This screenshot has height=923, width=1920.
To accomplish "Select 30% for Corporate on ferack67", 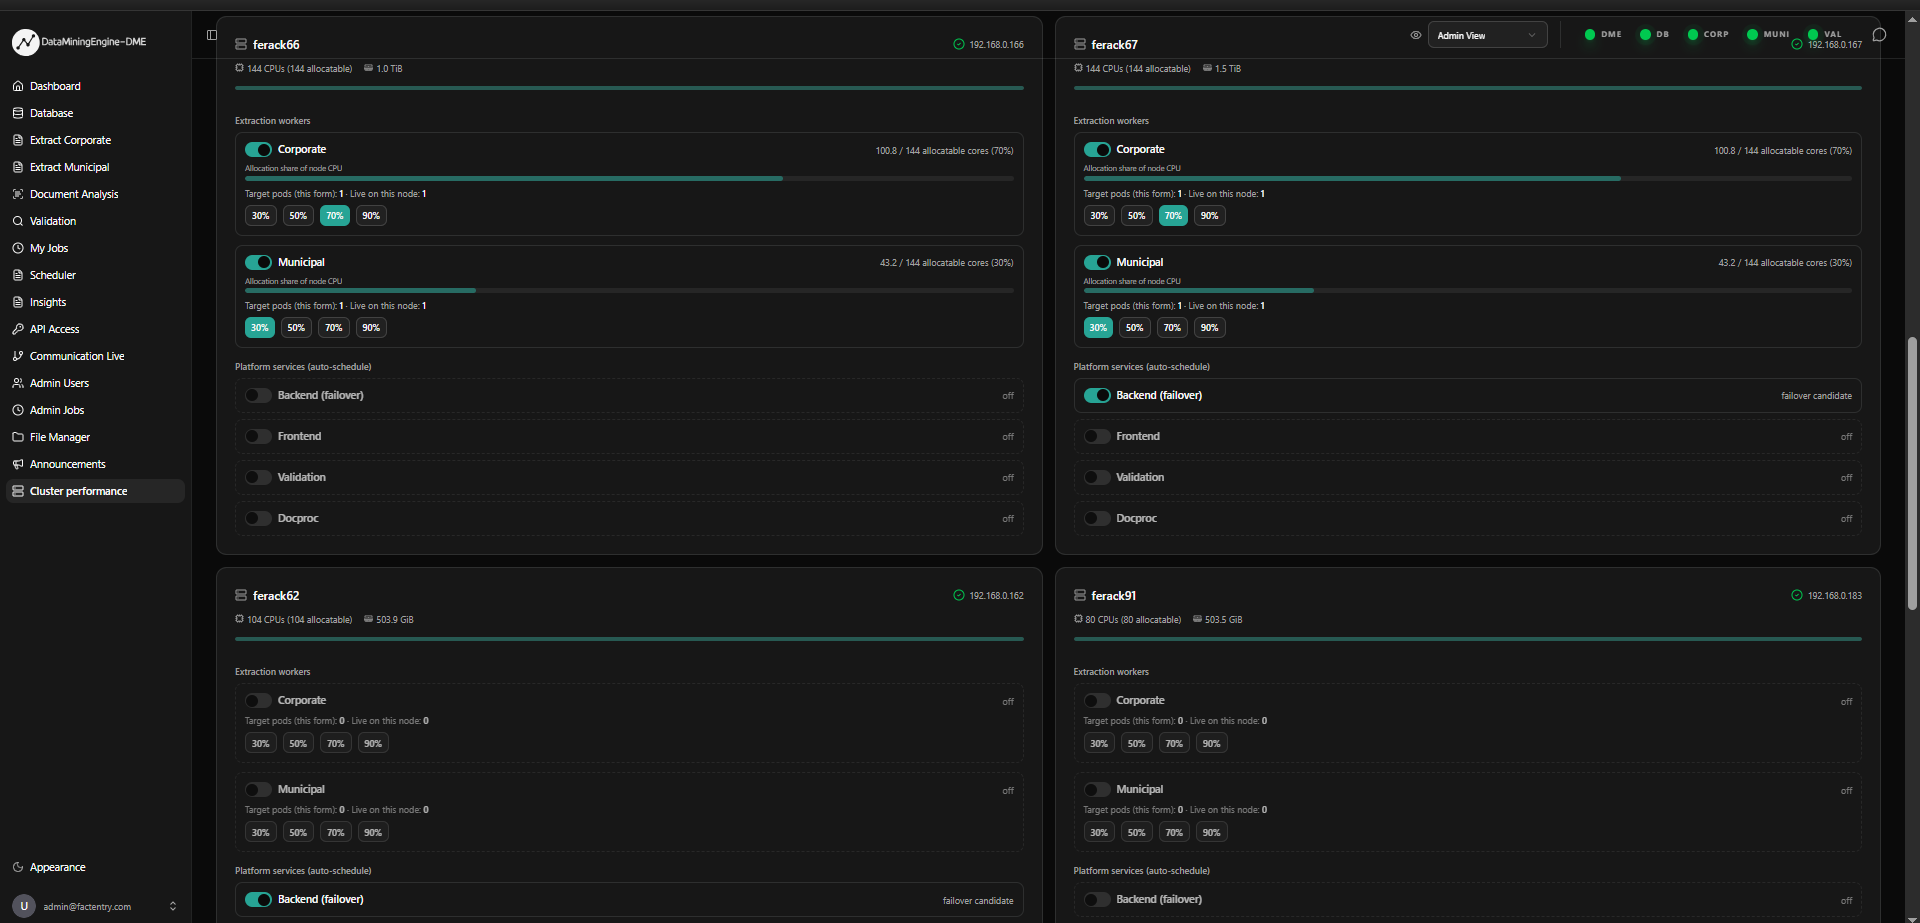I will 1099,216.
